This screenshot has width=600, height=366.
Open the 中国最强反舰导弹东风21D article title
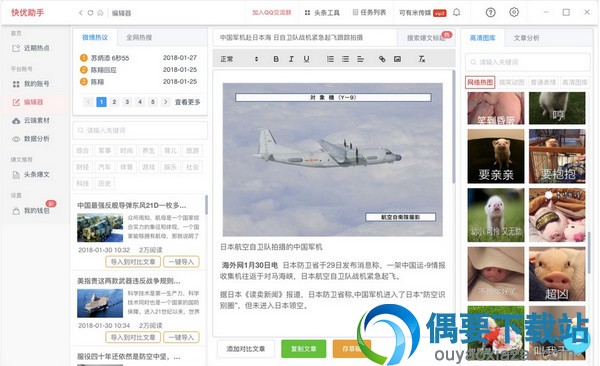pos(132,206)
